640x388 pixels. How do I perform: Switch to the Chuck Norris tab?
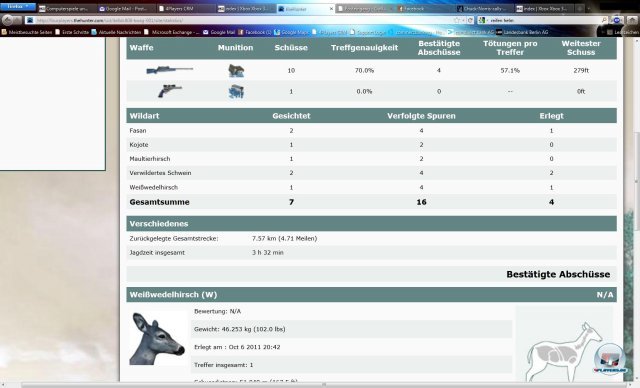click(484, 9)
